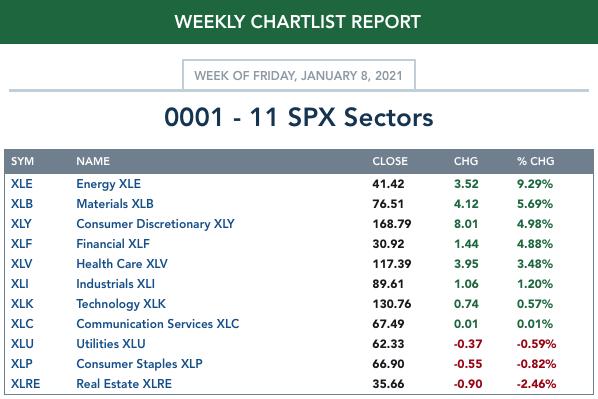Sort by the CHG column header
The height and width of the screenshot is (399, 598).
point(466,161)
